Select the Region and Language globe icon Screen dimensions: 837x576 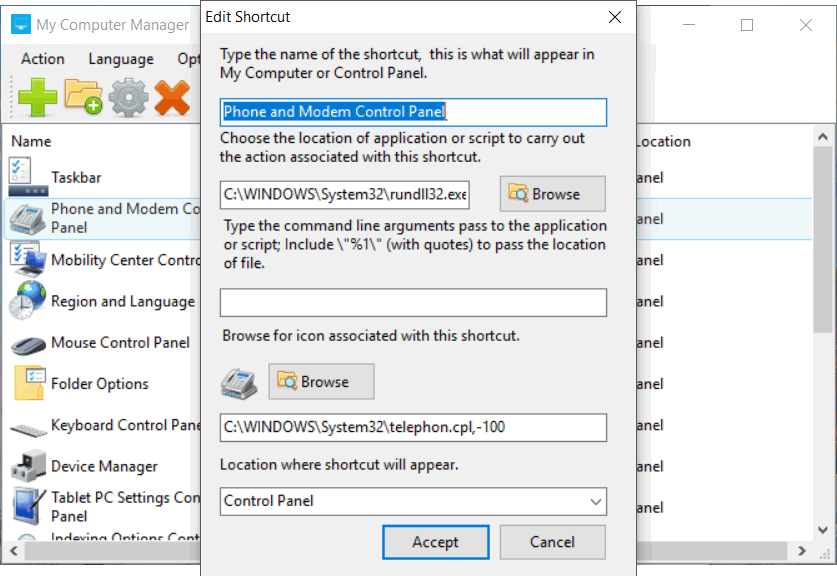point(28,301)
